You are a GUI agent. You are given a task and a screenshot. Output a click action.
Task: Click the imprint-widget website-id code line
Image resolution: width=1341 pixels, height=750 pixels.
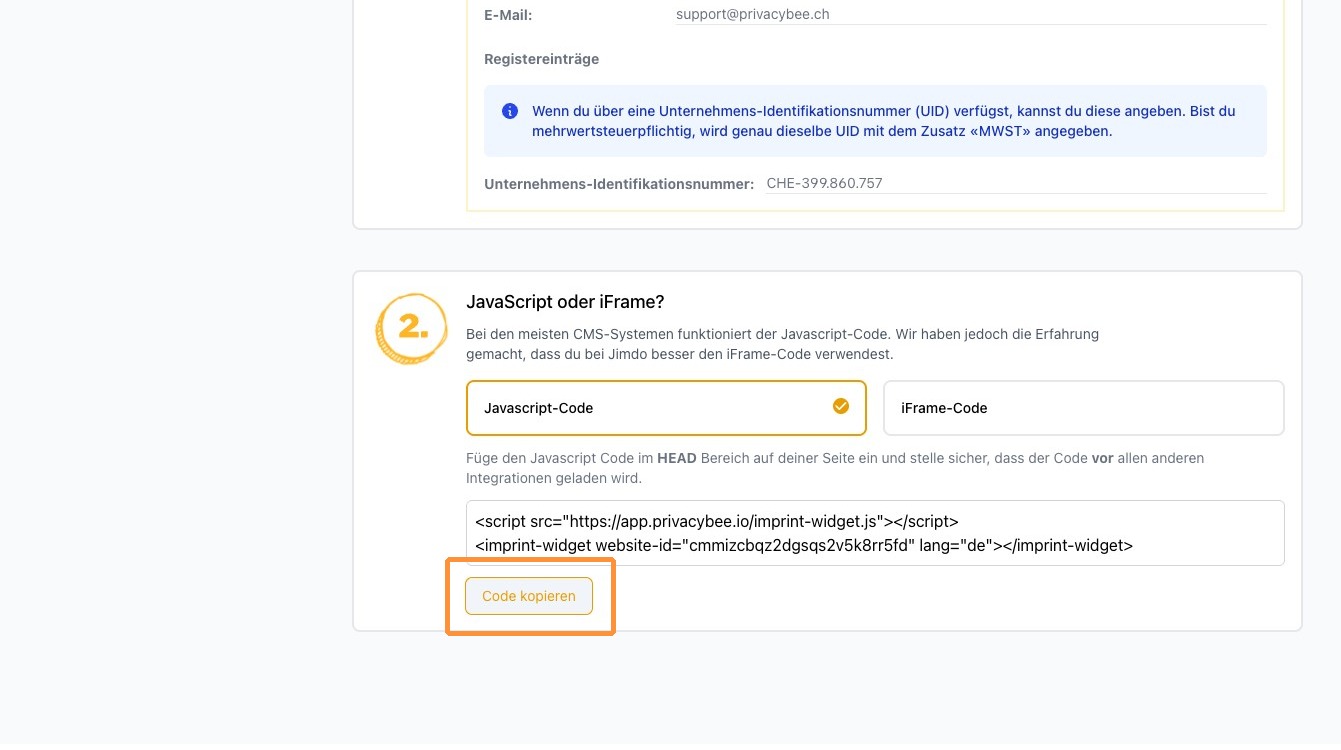[803, 546]
